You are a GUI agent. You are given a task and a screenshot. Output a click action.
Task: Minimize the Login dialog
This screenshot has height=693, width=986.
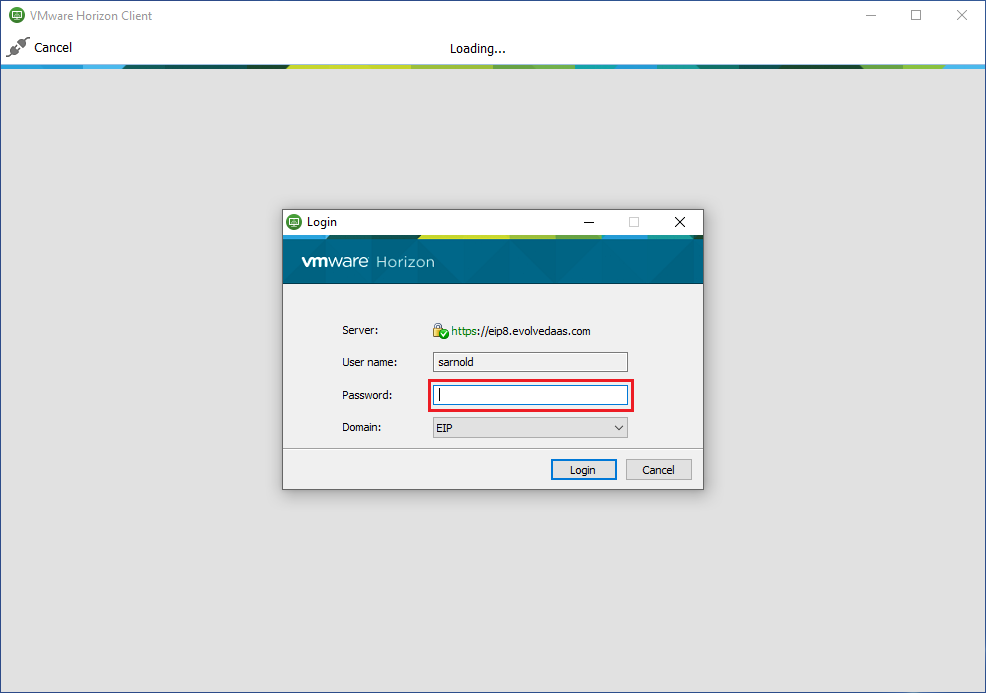tap(587, 222)
